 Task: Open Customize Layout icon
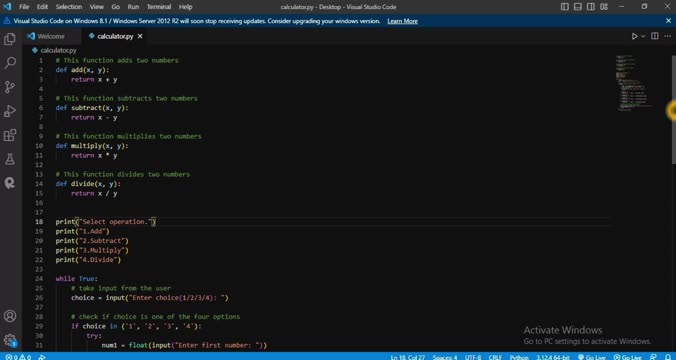pyautogui.click(x=604, y=7)
